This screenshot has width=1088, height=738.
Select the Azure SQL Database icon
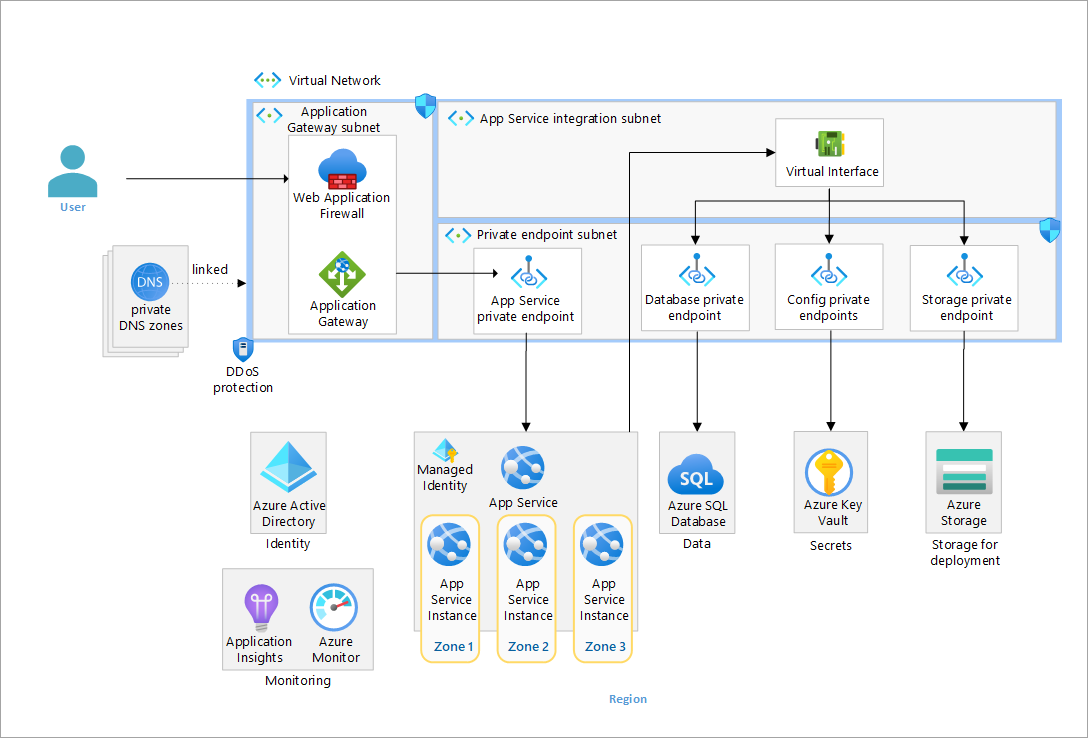coord(696,475)
